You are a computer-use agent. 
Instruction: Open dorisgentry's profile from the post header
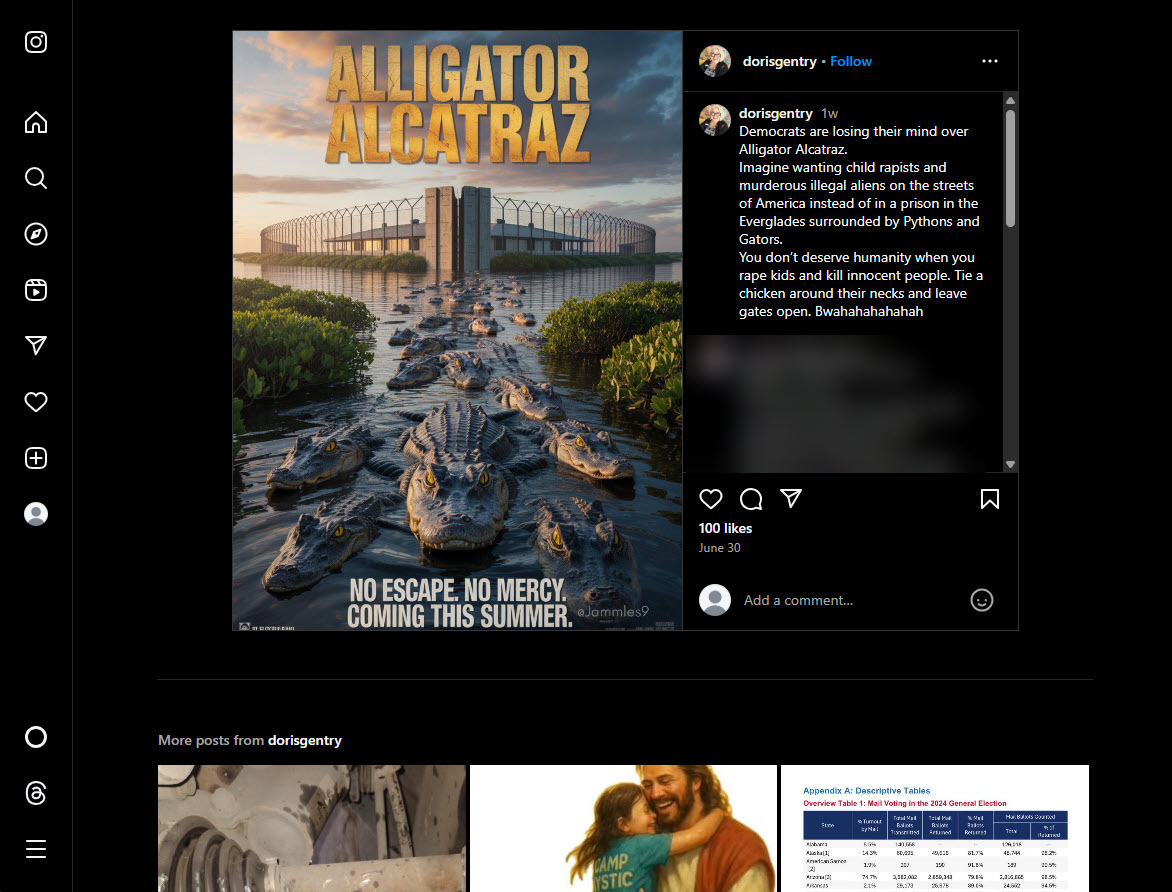(x=779, y=61)
